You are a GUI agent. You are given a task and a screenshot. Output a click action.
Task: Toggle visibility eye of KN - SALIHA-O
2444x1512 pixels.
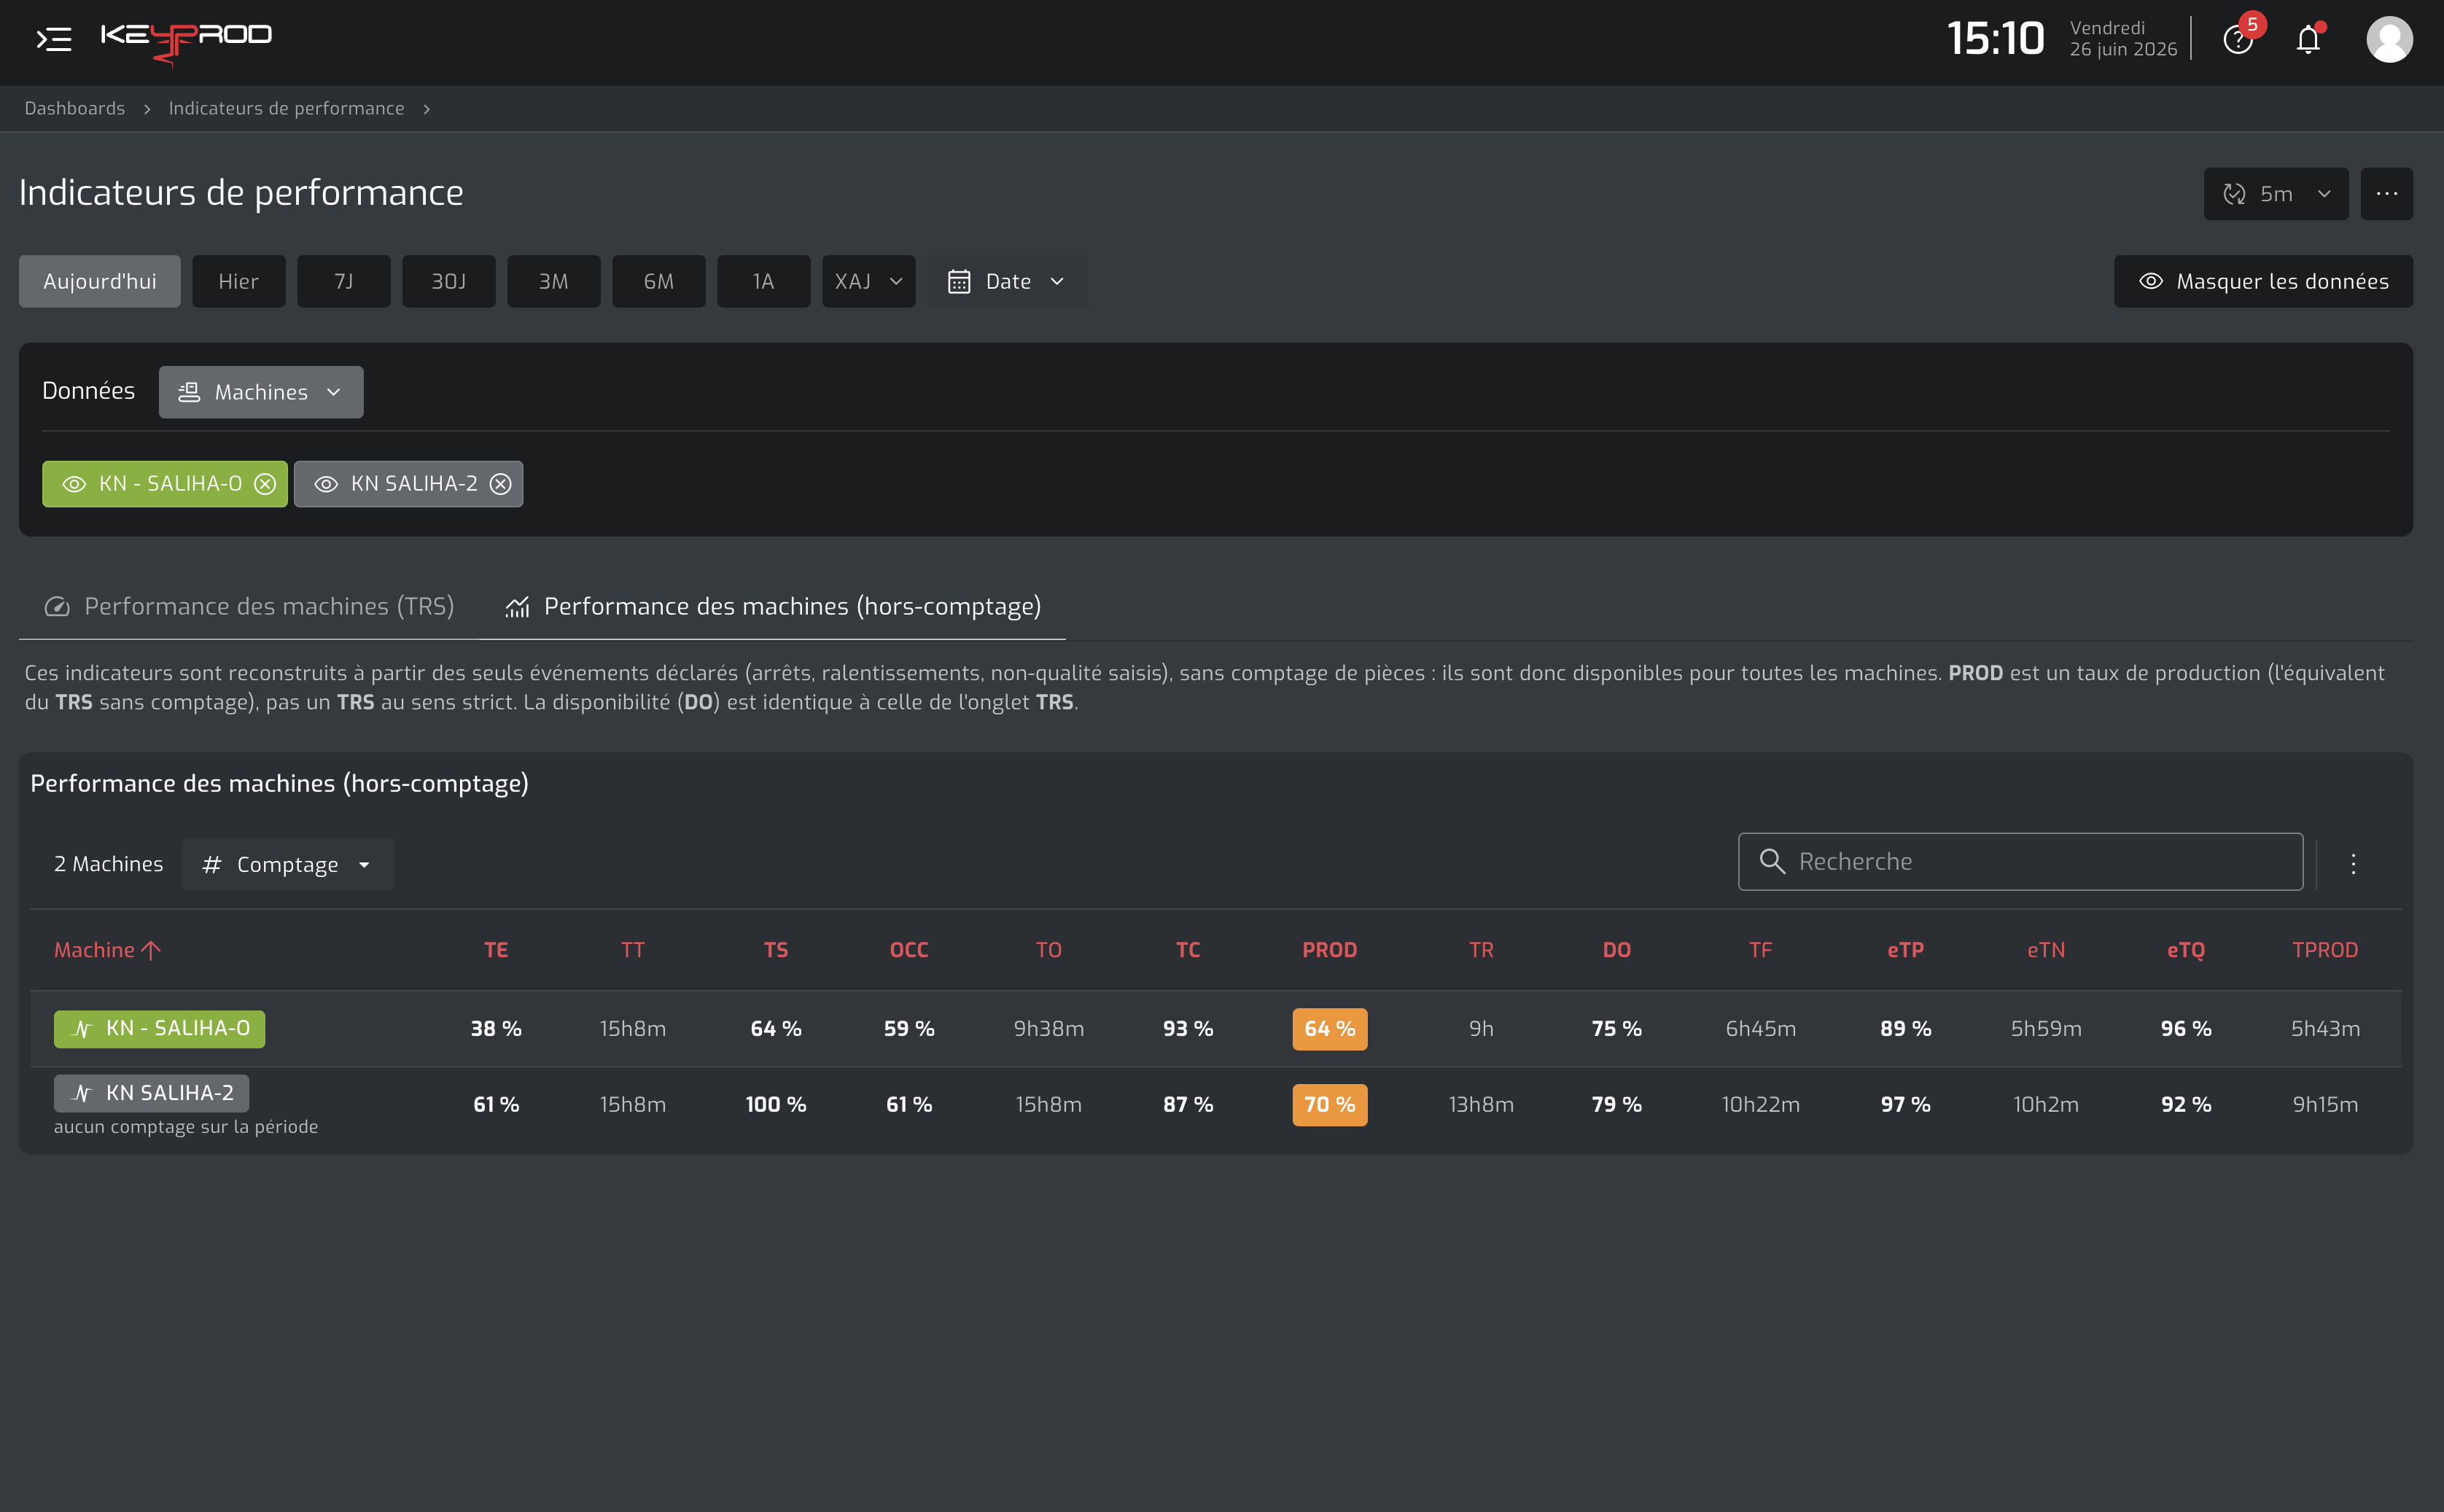(x=74, y=484)
